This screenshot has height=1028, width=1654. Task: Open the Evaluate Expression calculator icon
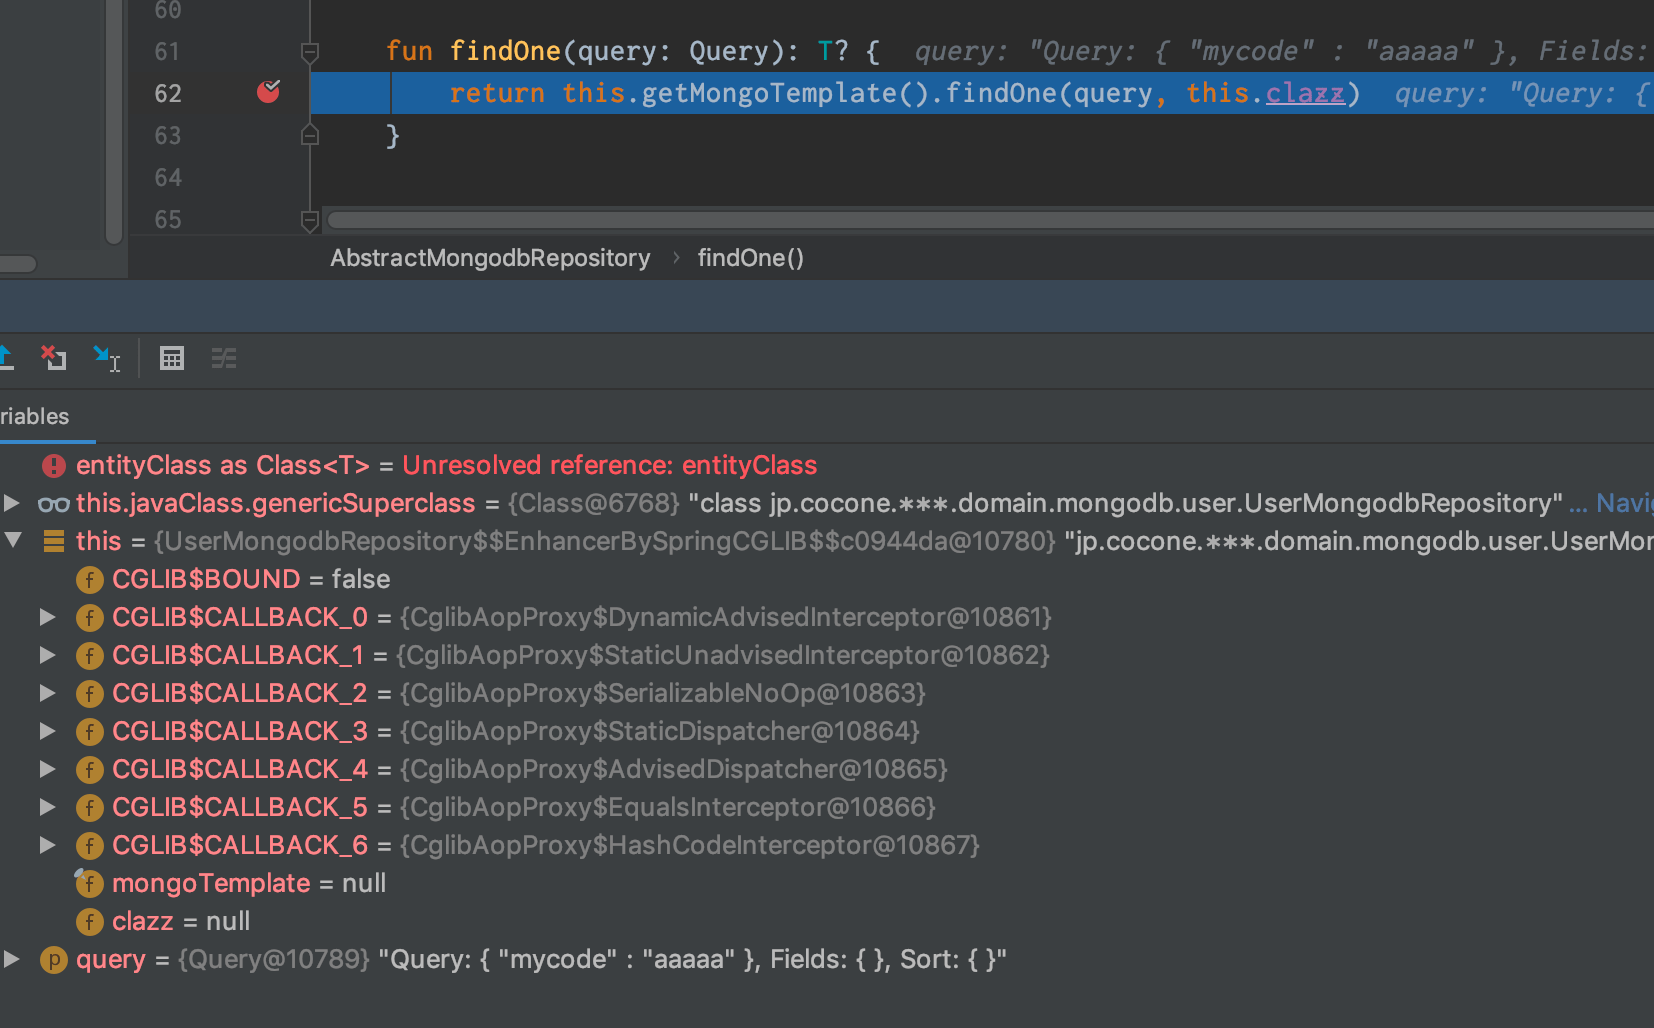[x=172, y=358]
